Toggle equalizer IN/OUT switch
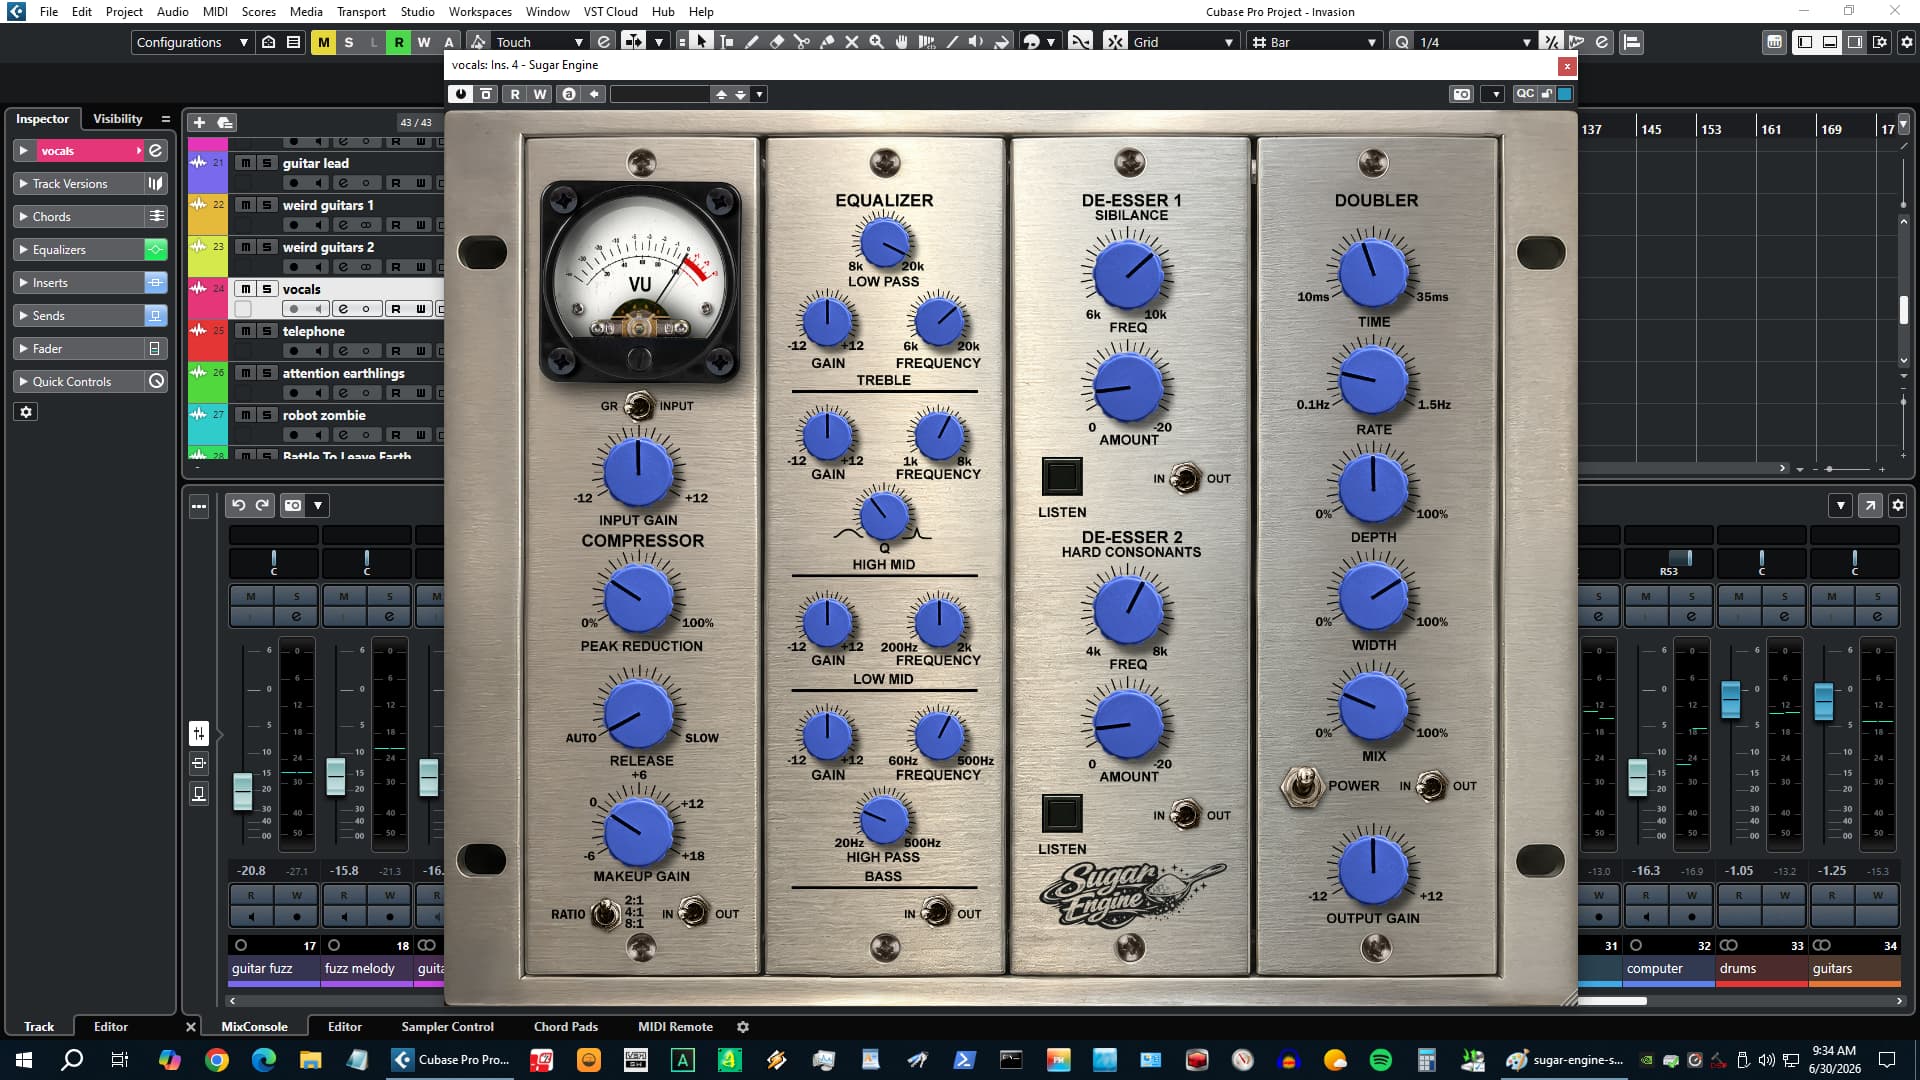Image resolution: width=1920 pixels, height=1080 pixels. click(937, 912)
